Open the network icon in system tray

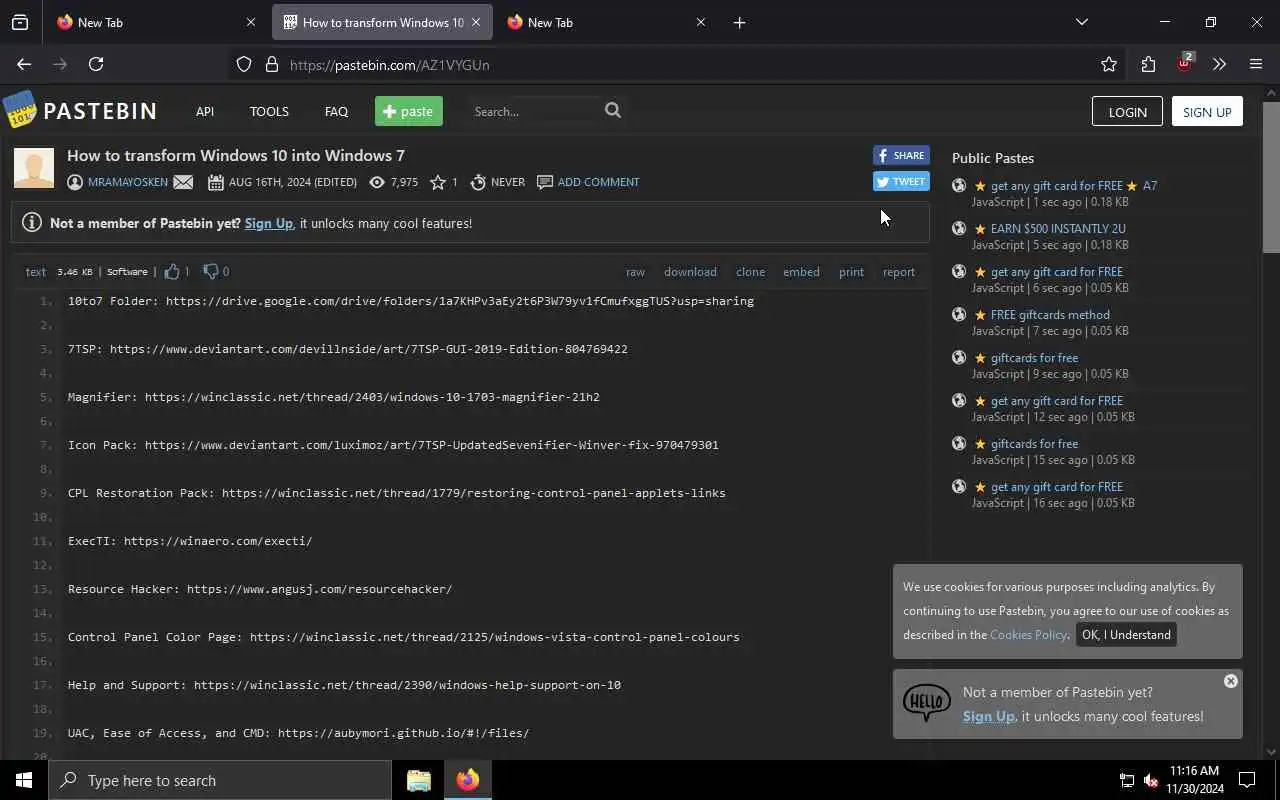(x=1126, y=780)
